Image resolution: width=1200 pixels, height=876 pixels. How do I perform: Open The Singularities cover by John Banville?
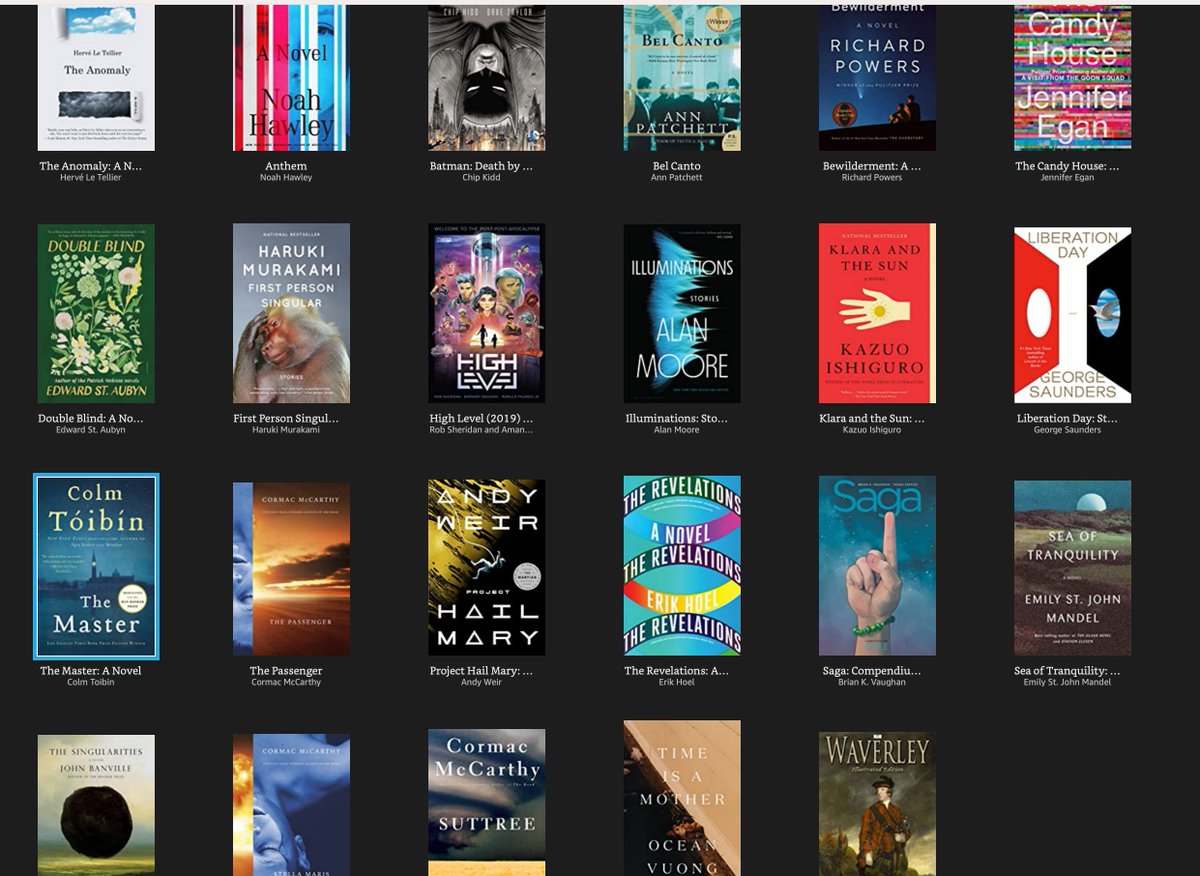(96, 805)
